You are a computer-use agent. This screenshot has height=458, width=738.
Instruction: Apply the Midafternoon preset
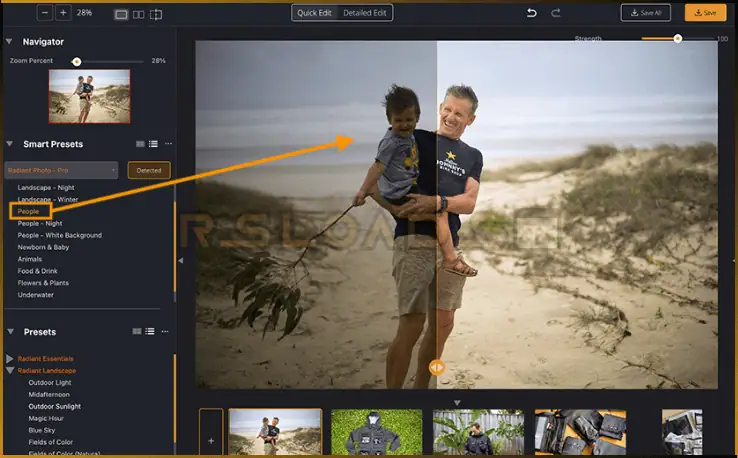[x=49, y=394]
